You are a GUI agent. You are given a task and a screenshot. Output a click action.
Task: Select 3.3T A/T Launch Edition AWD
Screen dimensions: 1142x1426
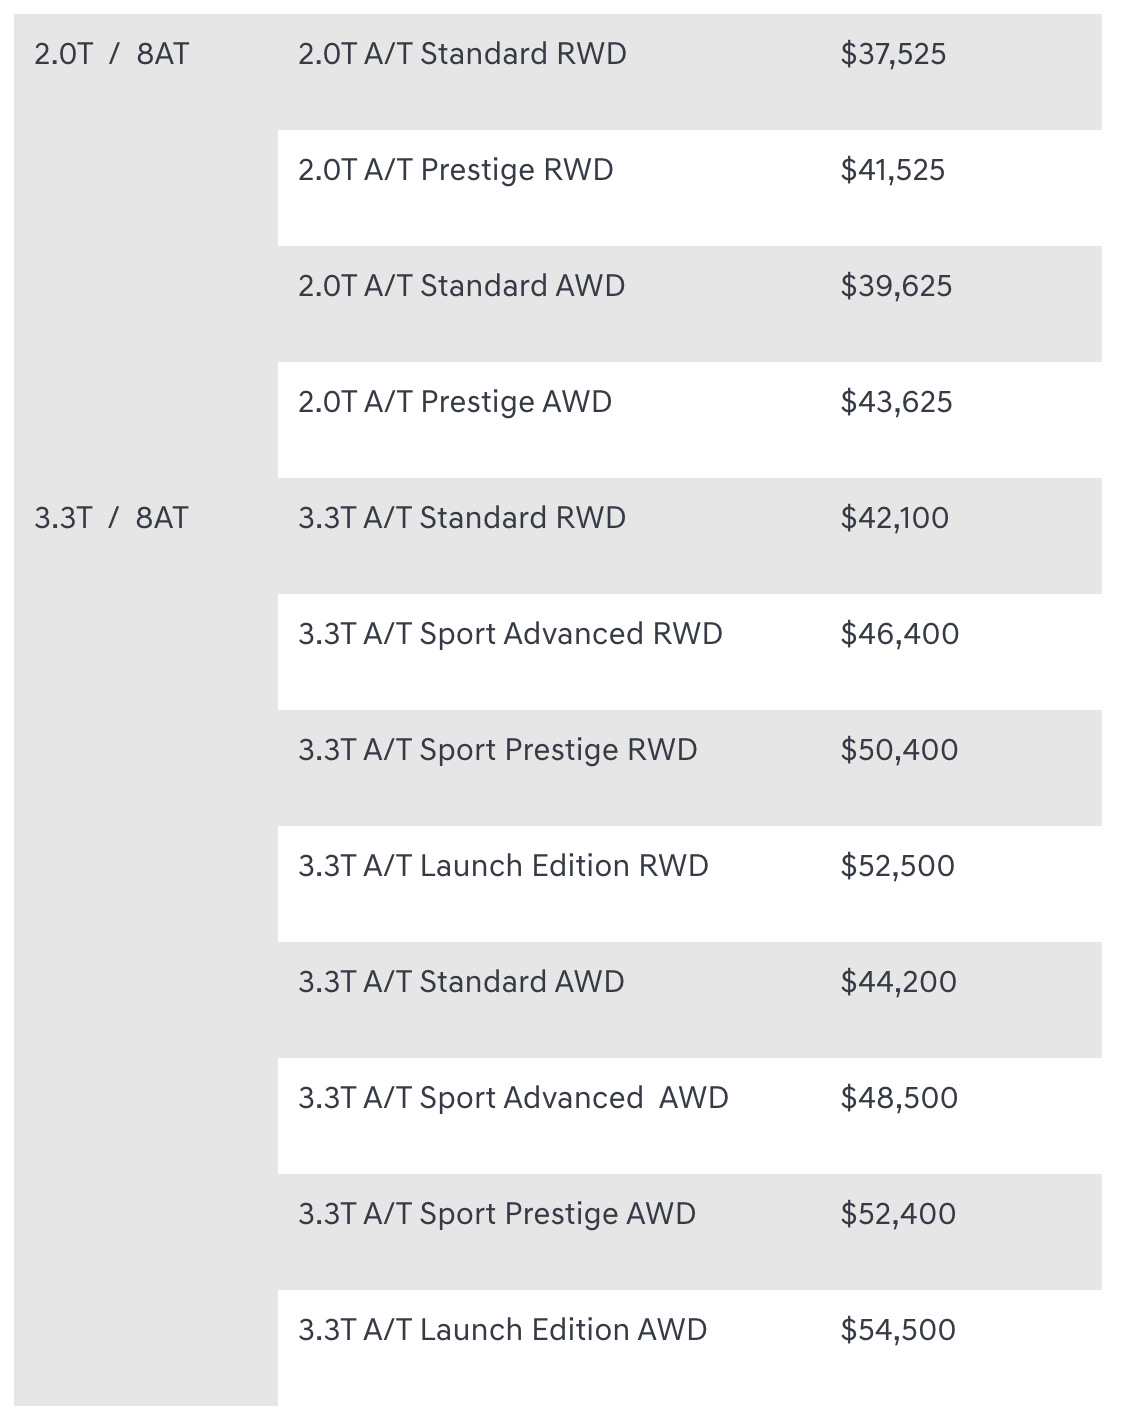point(503,1330)
